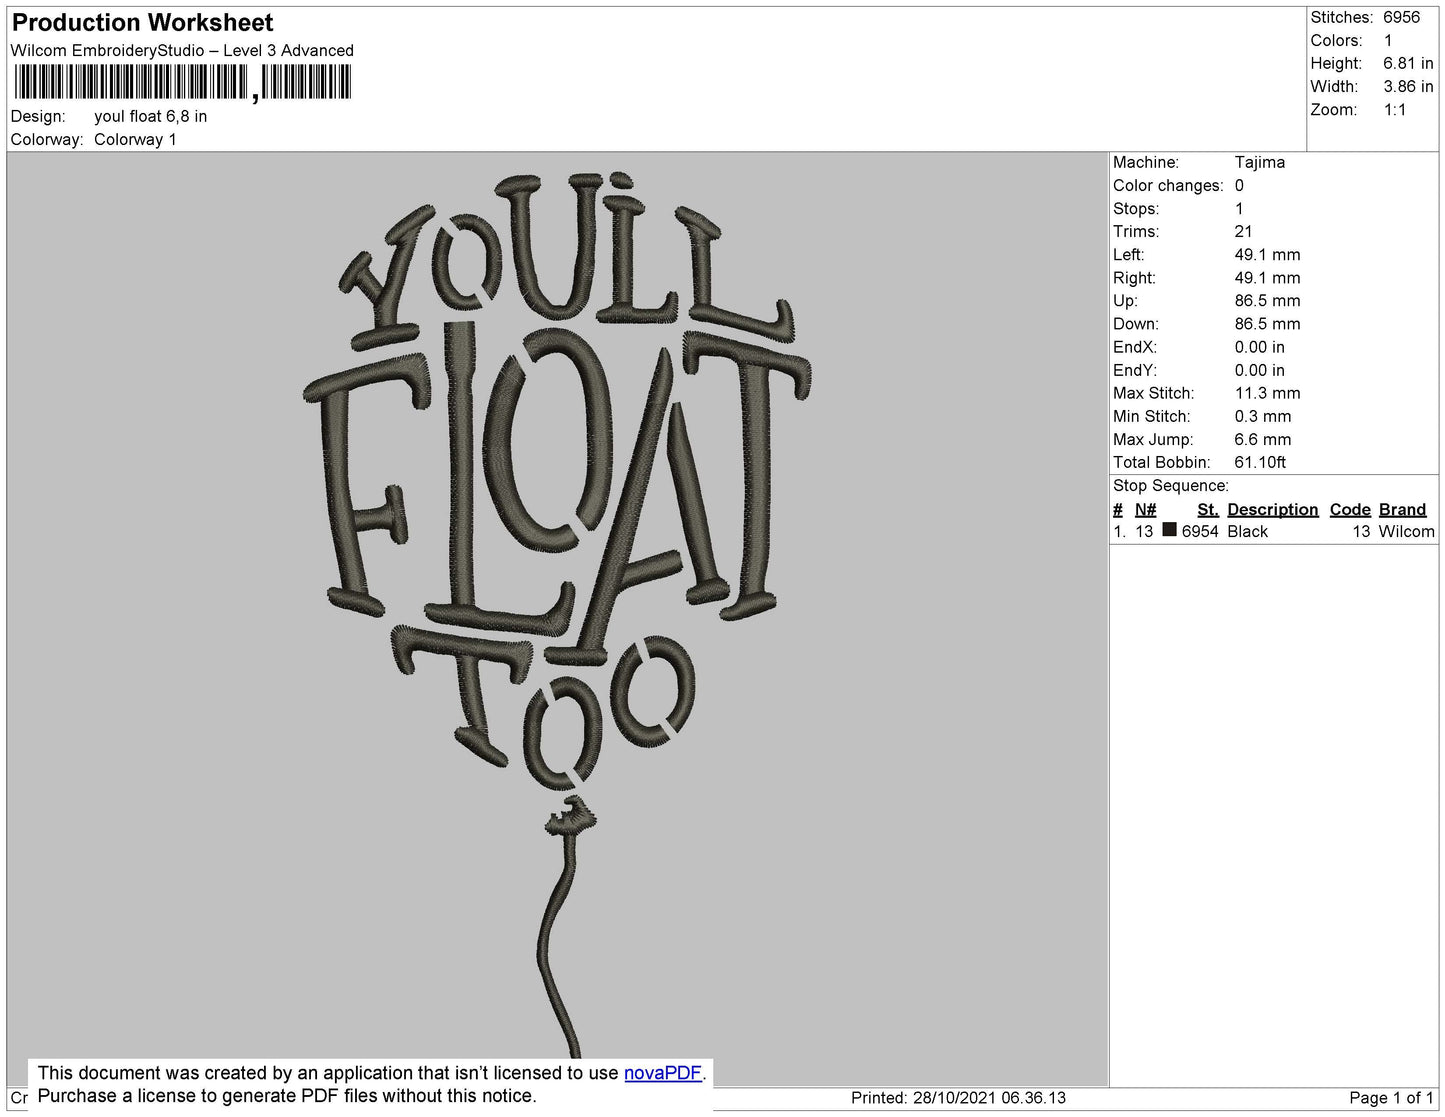Click 'Black' description in stop sequence row
Screen dimensions: 1445x1117
click(1248, 531)
